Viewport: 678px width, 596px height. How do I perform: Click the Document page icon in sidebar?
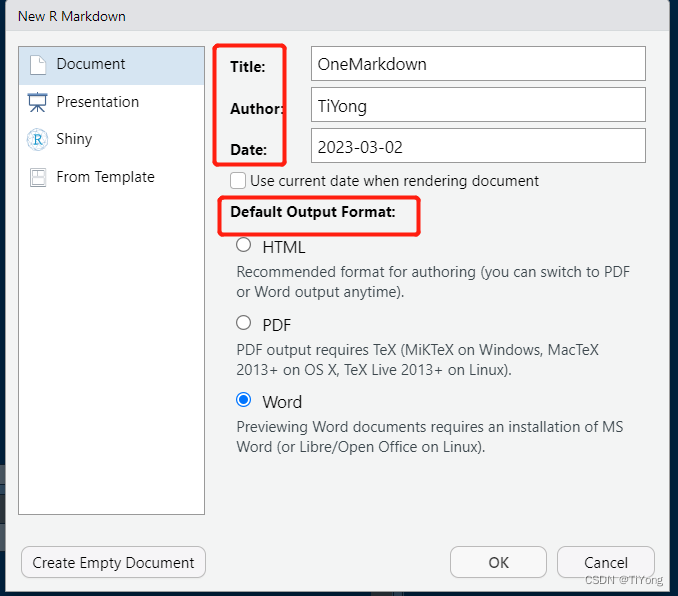[x=38, y=65]
